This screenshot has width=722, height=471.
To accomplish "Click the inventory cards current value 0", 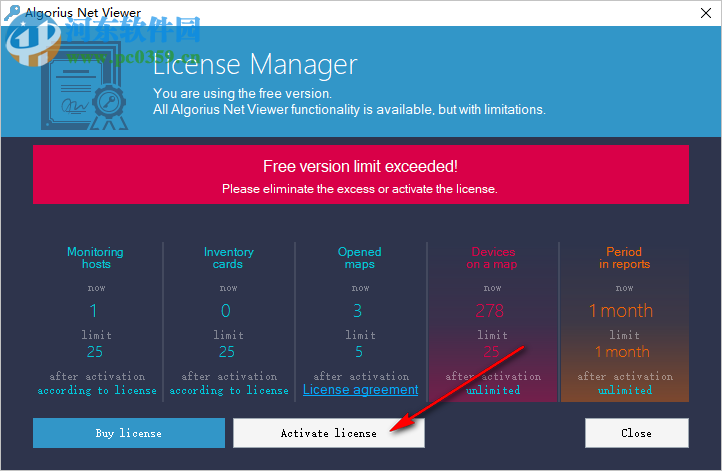I will [226, 311].
